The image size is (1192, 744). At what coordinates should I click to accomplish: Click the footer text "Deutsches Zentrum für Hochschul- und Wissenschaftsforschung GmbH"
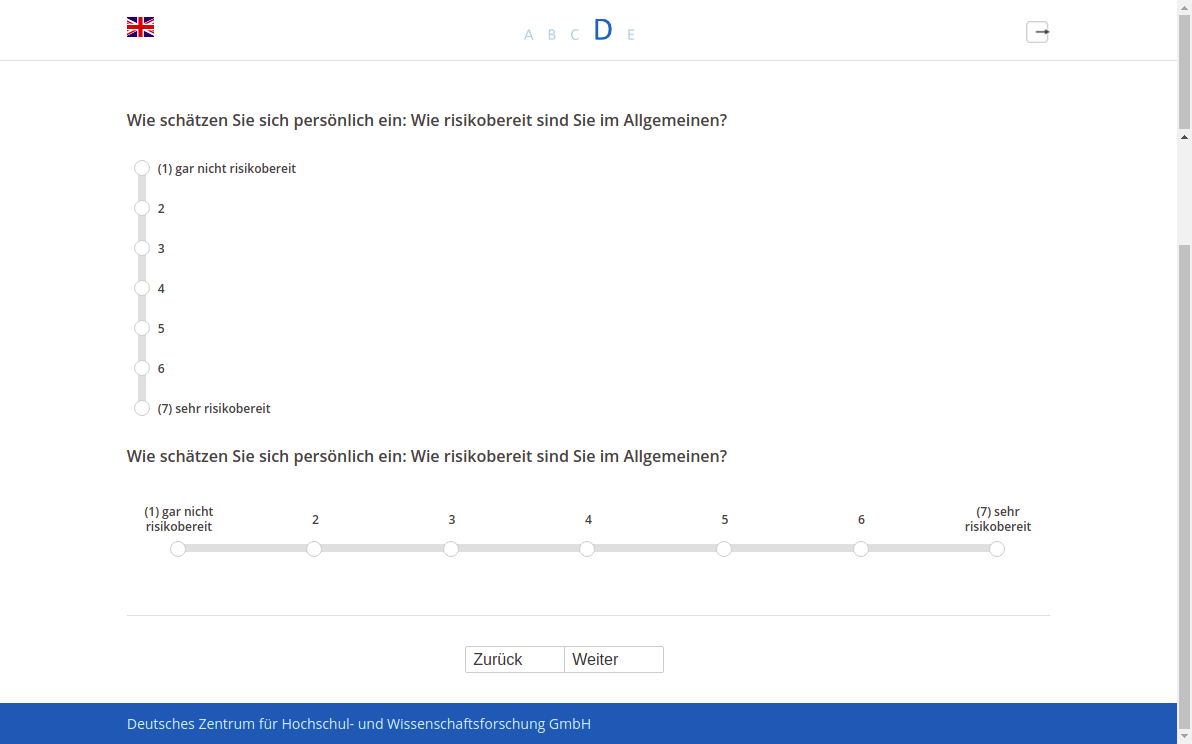[359, 724]
